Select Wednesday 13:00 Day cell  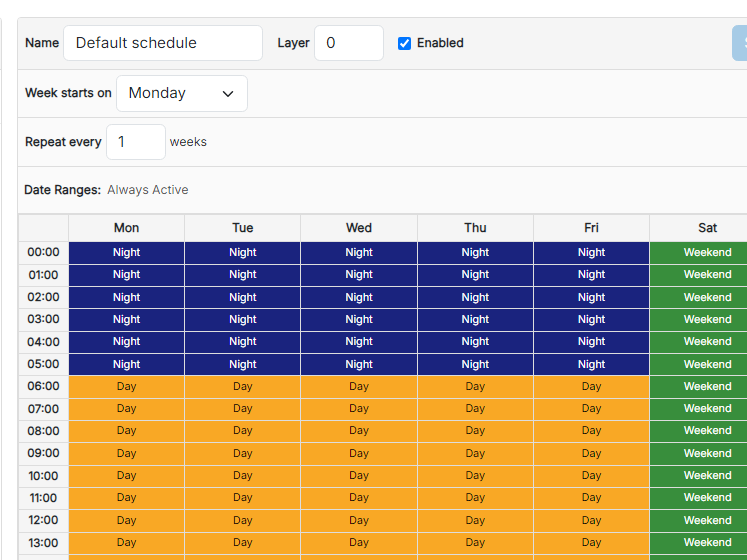pyautogui.click(x=359, y=543)
